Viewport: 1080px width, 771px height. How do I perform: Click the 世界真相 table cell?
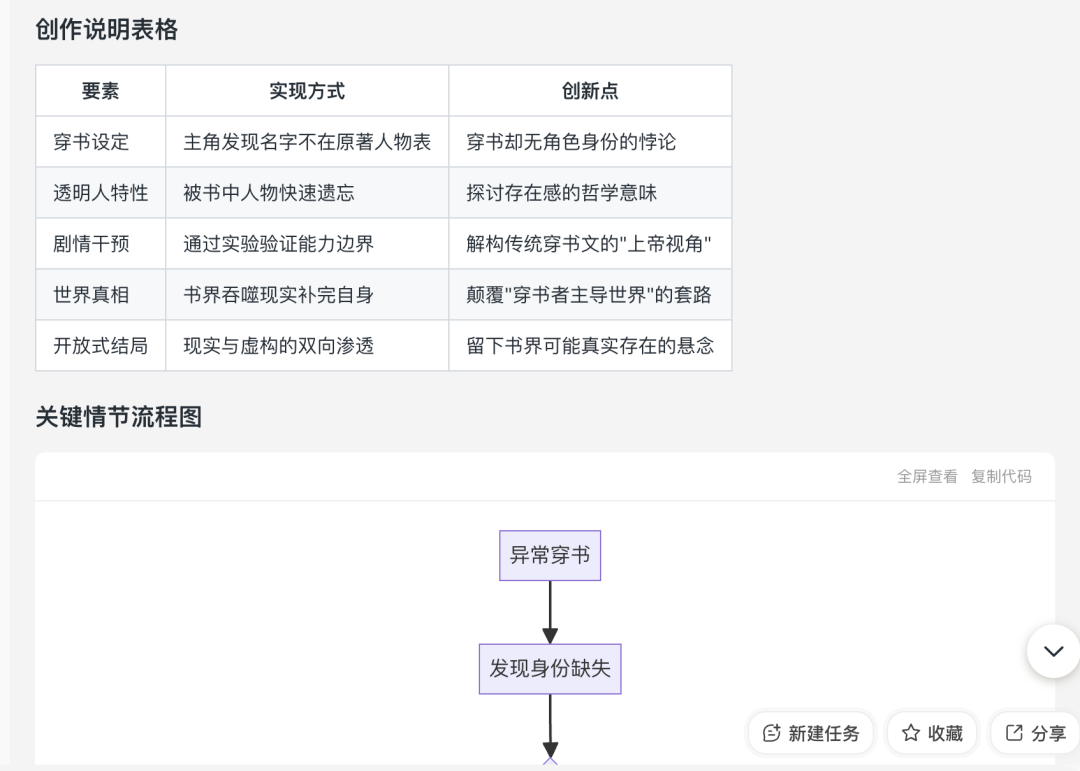click(101, 295)
